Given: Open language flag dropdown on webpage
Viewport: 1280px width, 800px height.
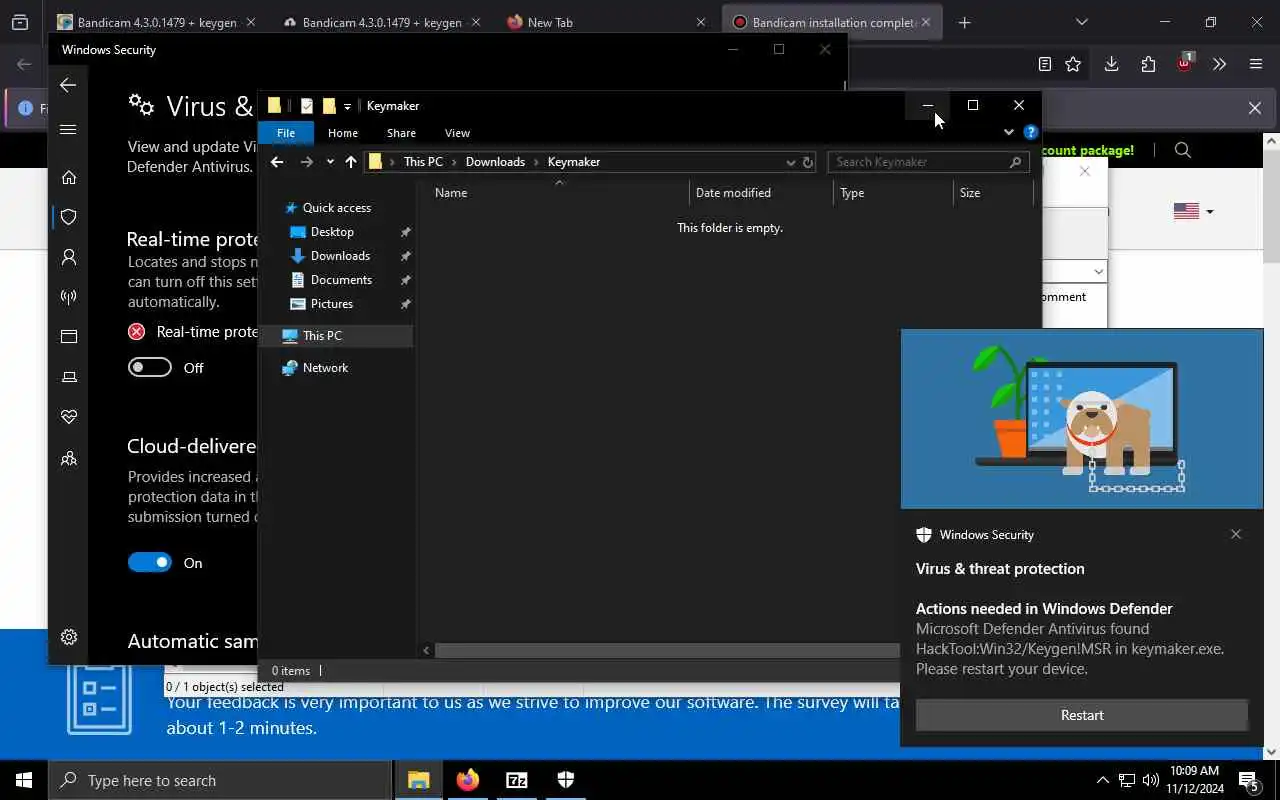Looking at the screenshot, I should coord(1193,211).
